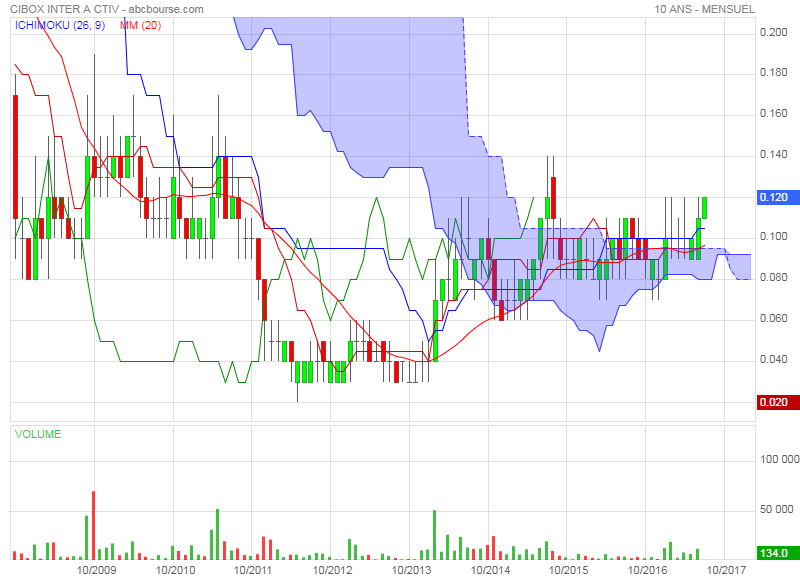Click the 0.100 price axis label
Image resolution: width=800 pixels, height=580 pixels.
click(773, 237)
